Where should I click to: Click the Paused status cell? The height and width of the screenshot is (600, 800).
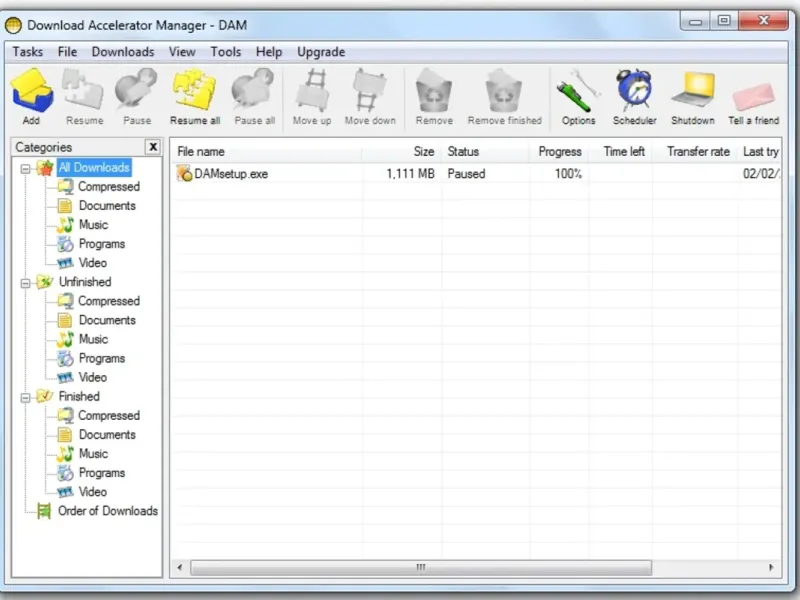click(x=466, y=173)
